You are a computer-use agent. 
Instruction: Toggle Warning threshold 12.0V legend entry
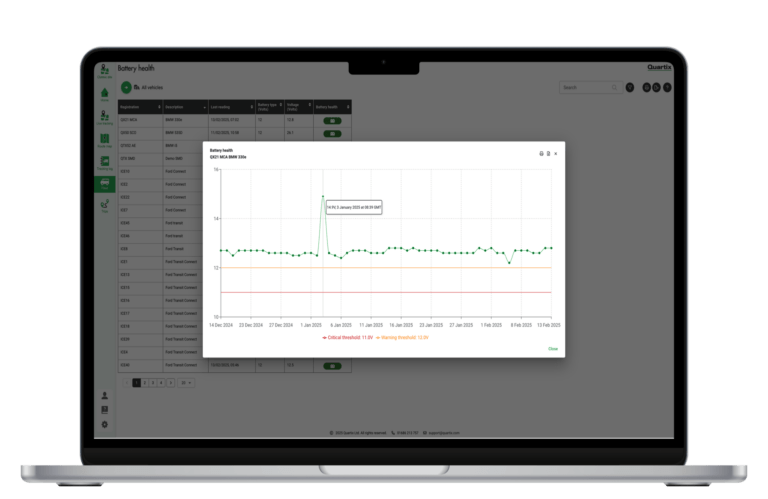[x=402, y=337]
